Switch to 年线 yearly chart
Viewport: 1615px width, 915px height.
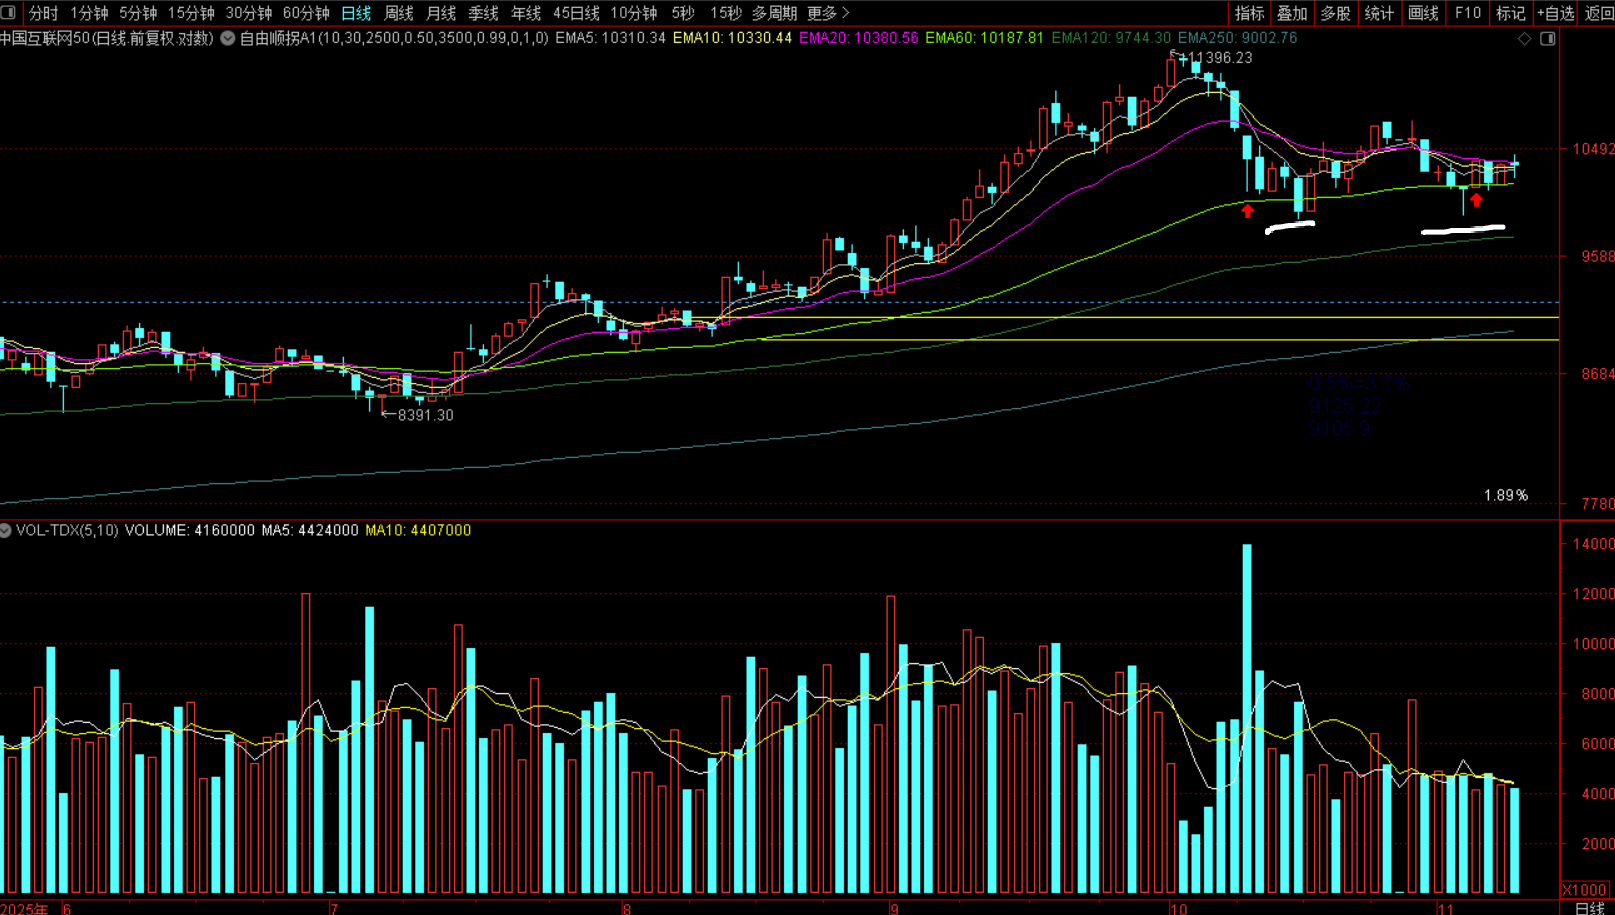pyautogui.click(x=526, y=13)
